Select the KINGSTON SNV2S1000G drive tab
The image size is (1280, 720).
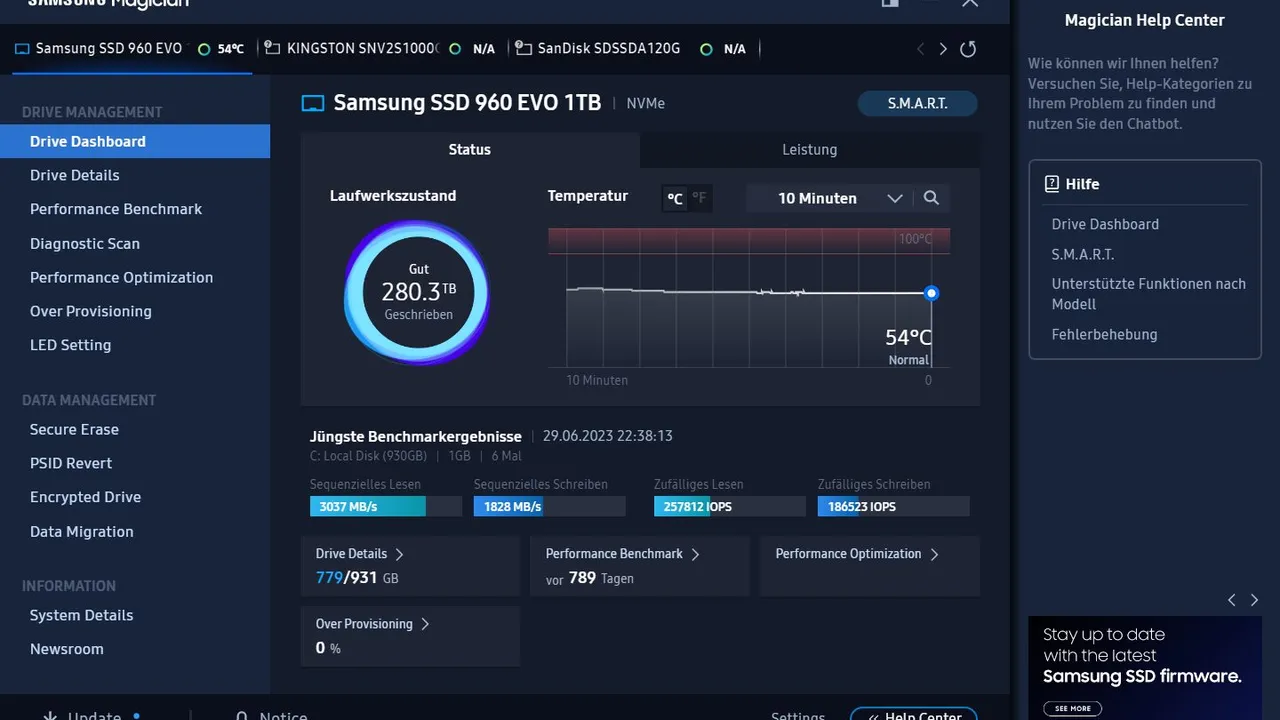coord(380,48)
